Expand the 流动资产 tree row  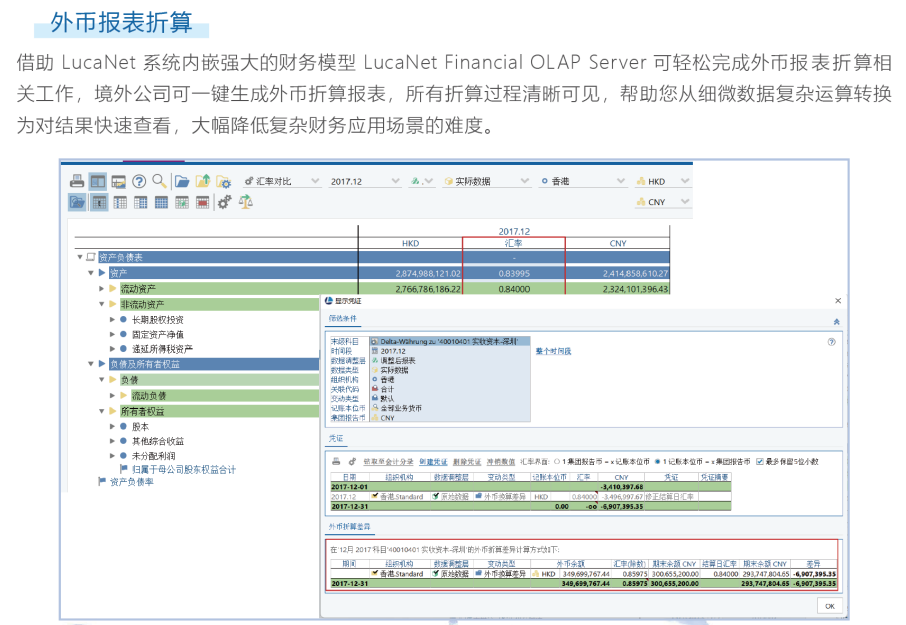pyautogui.click(x=101, y=288)
